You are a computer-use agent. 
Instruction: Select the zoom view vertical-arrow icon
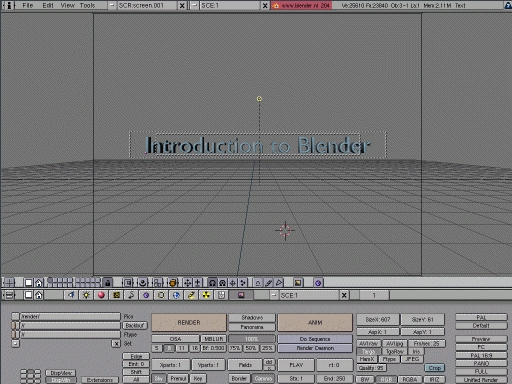click(x=197, y=283)
